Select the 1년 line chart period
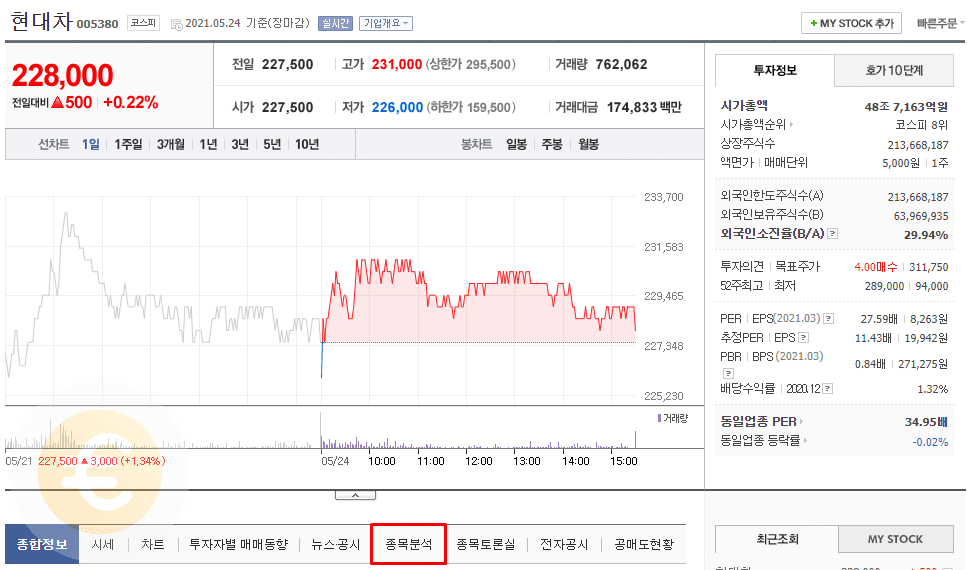This screenshot has height=570, width=967. [208, 144]
